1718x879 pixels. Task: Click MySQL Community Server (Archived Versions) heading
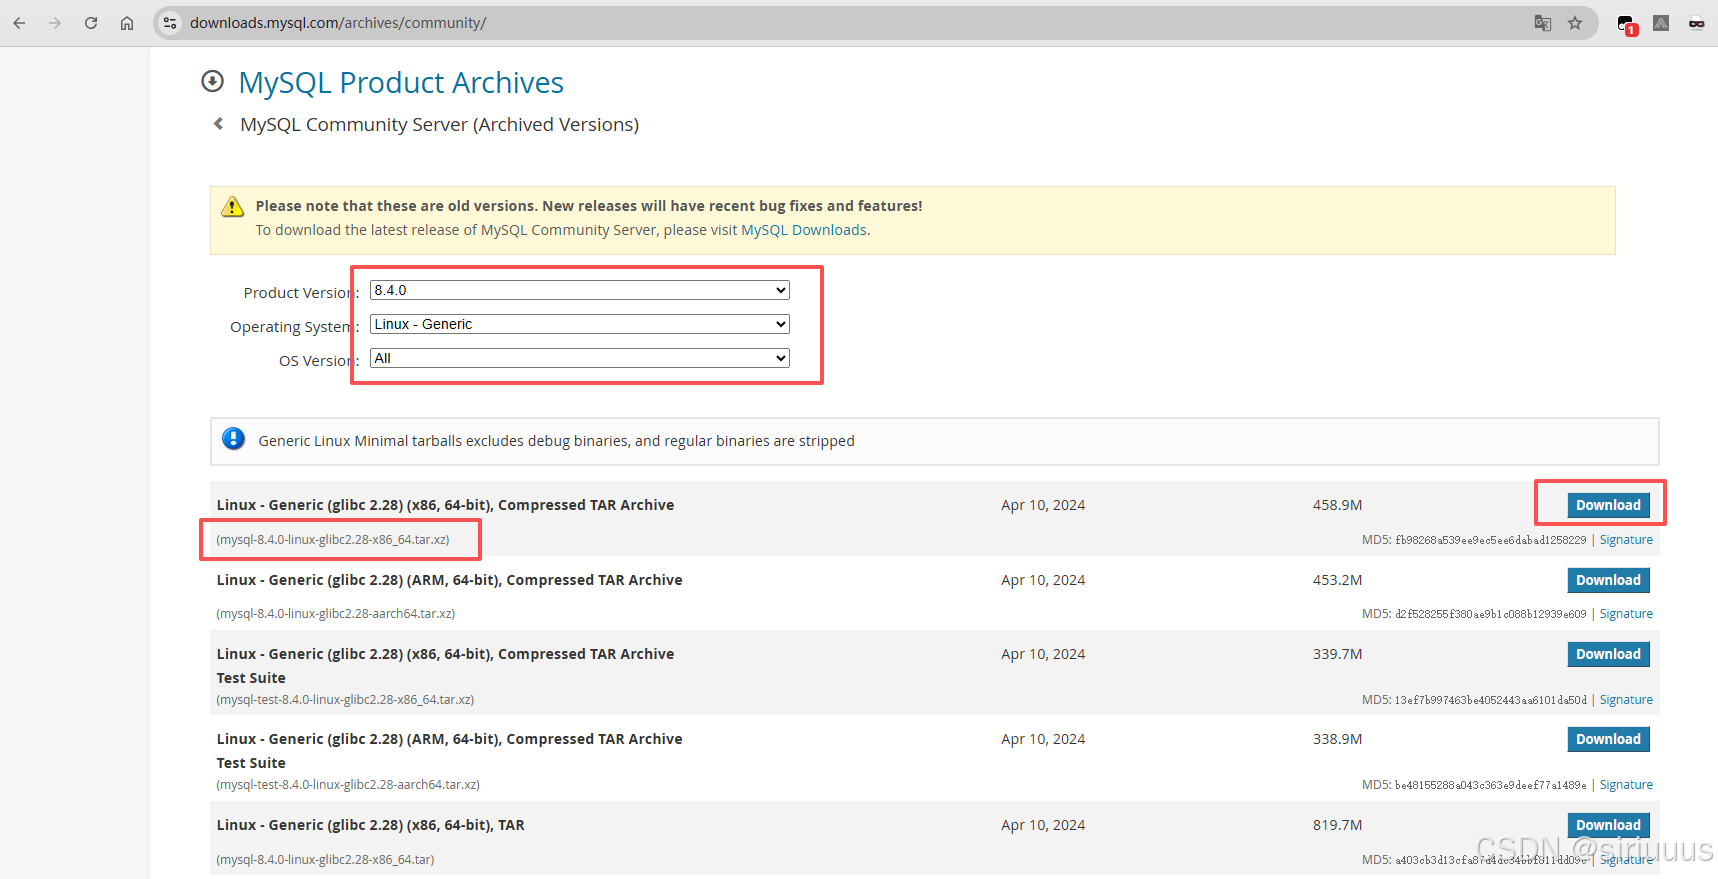[439, 124]
